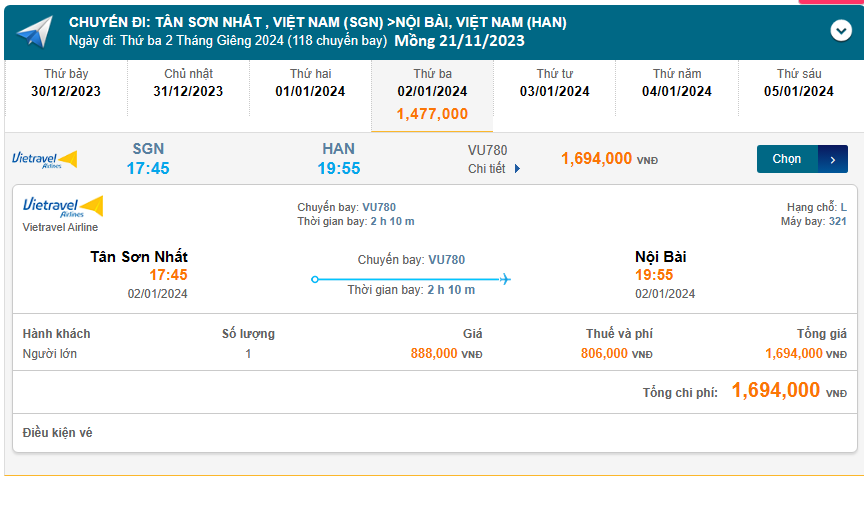The image size is (864, 516).
Task: Select Thứ bảy 30/12/2023 date tab
Action: (66, 83)
